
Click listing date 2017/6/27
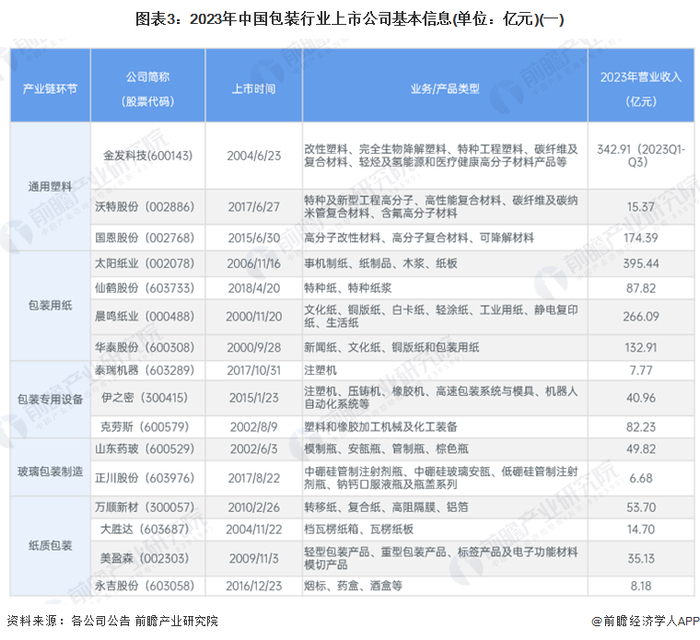pos(254,207)
